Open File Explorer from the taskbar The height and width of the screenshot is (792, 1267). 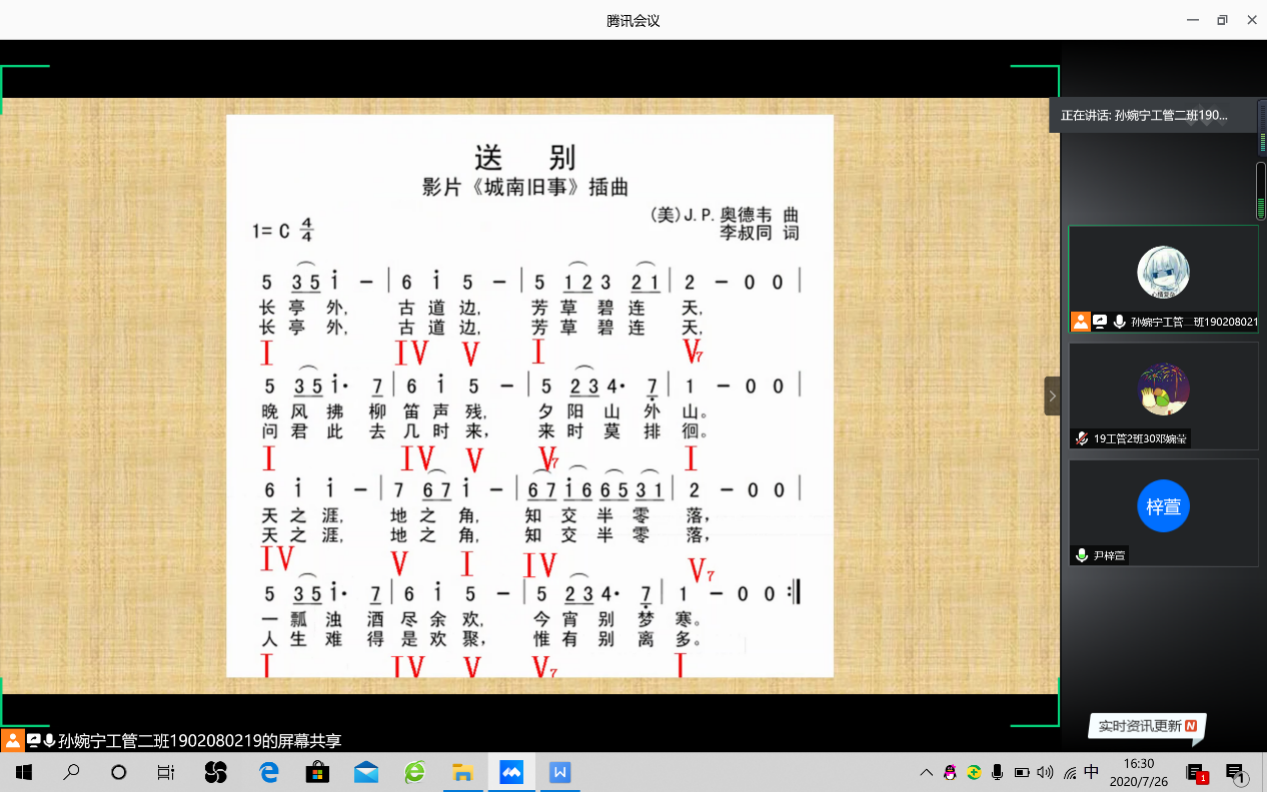462,772
